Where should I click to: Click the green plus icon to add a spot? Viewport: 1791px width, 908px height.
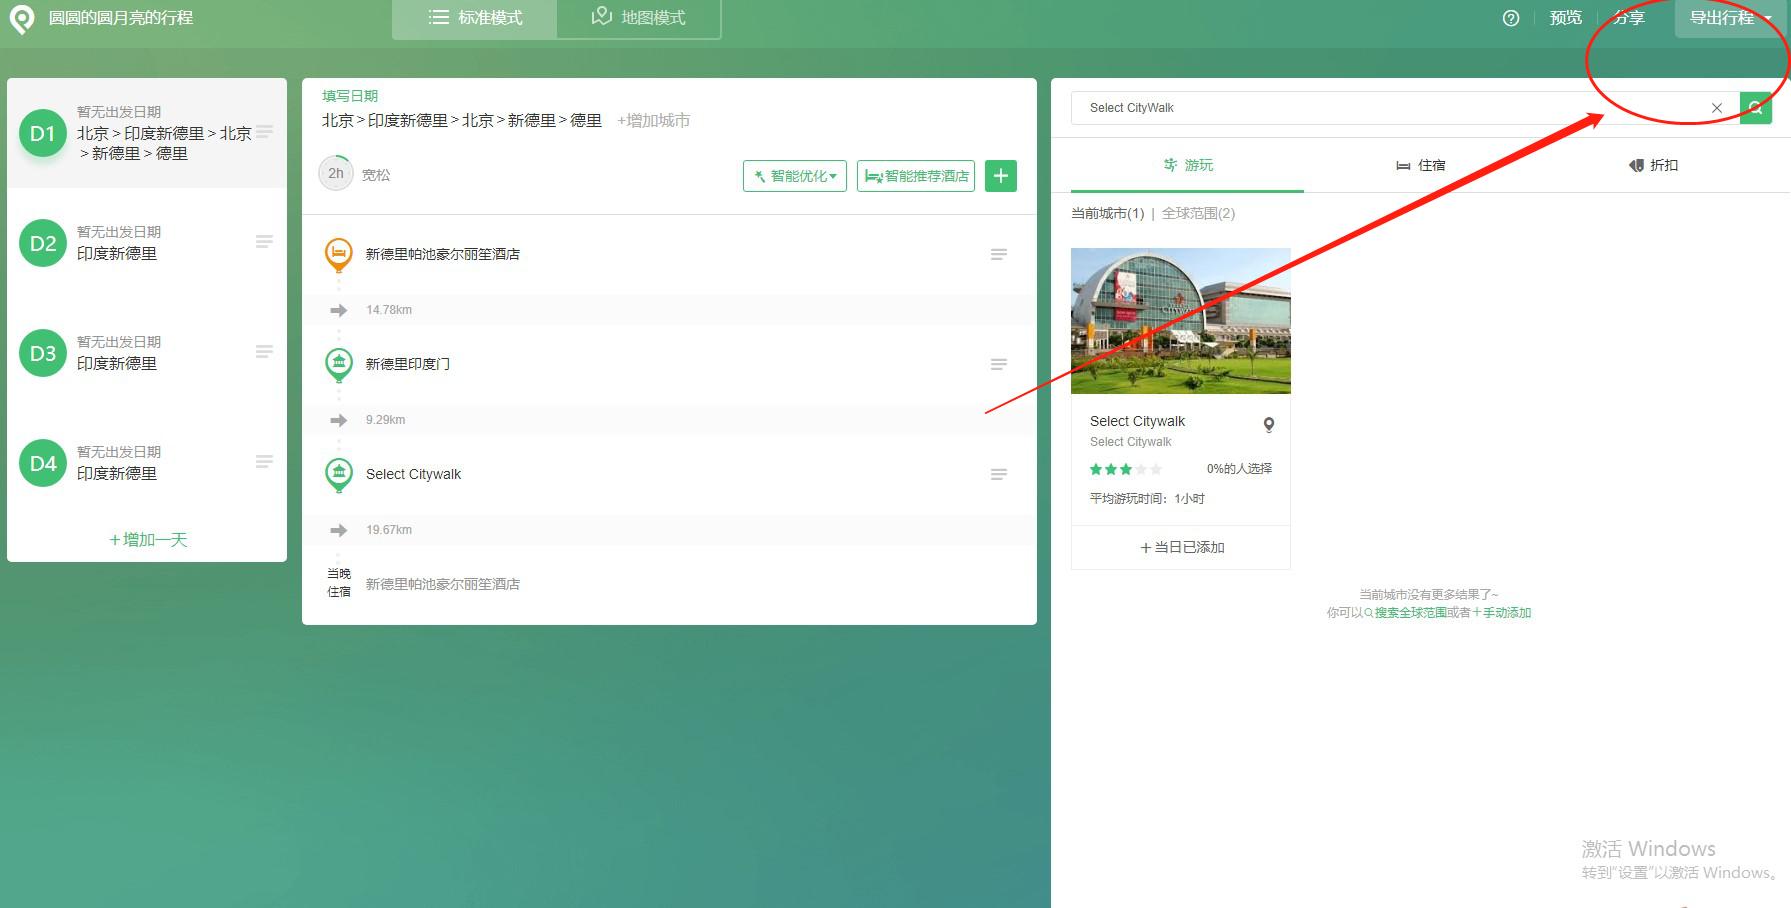click(1000, 175)
